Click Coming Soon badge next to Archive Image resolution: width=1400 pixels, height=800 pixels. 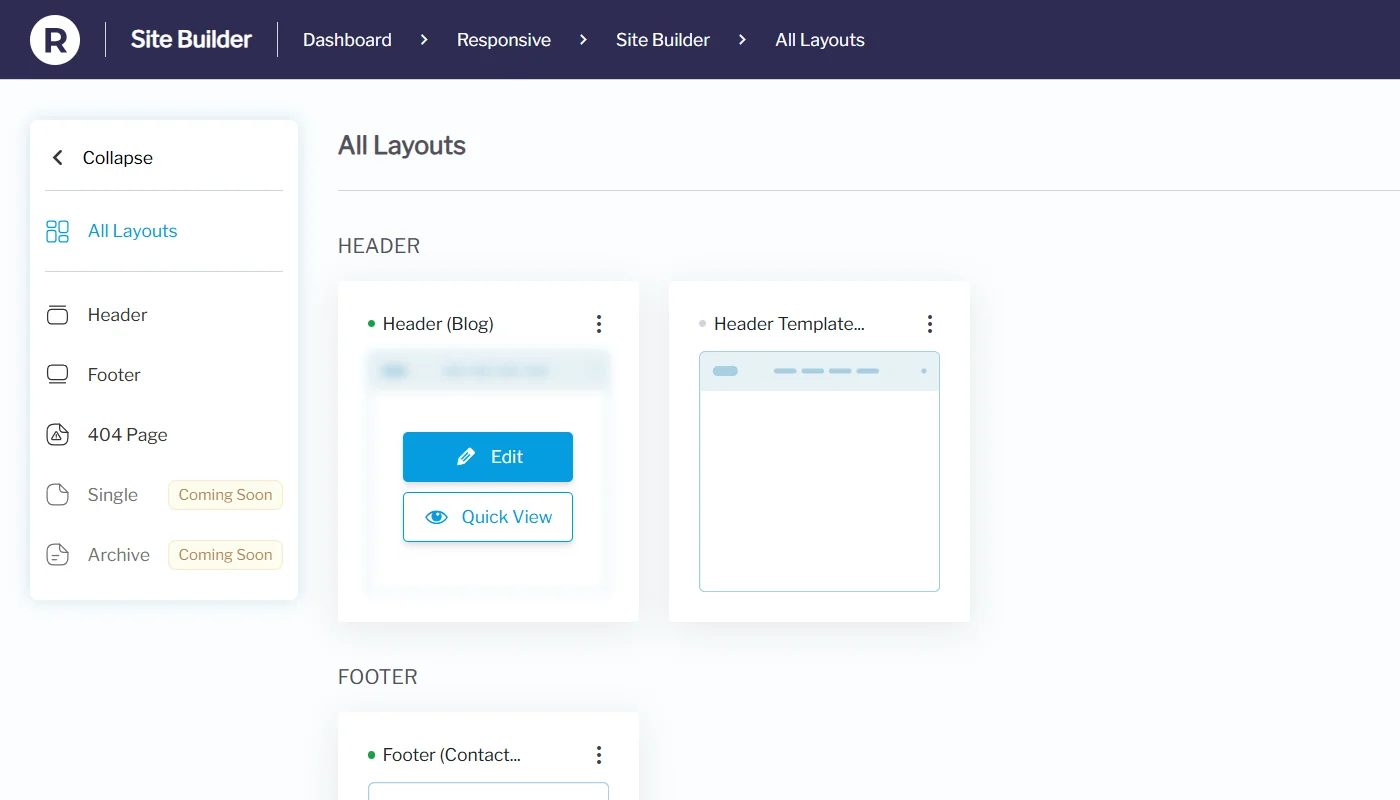pos(225,555)
